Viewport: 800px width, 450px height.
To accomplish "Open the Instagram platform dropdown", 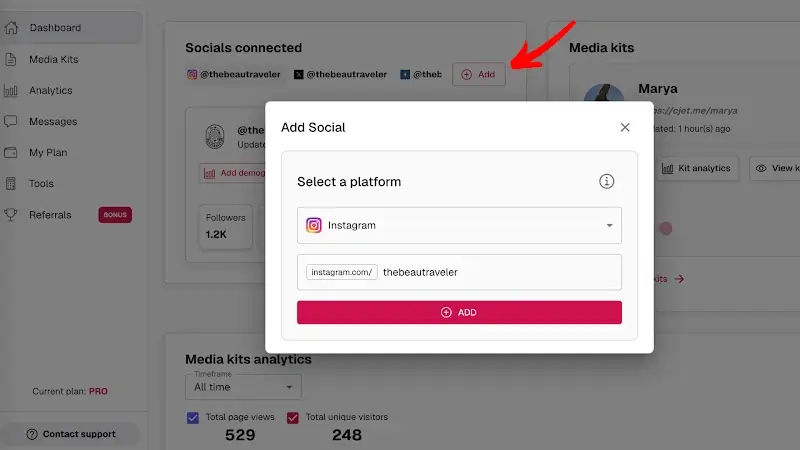I will (x=459, y=225).
